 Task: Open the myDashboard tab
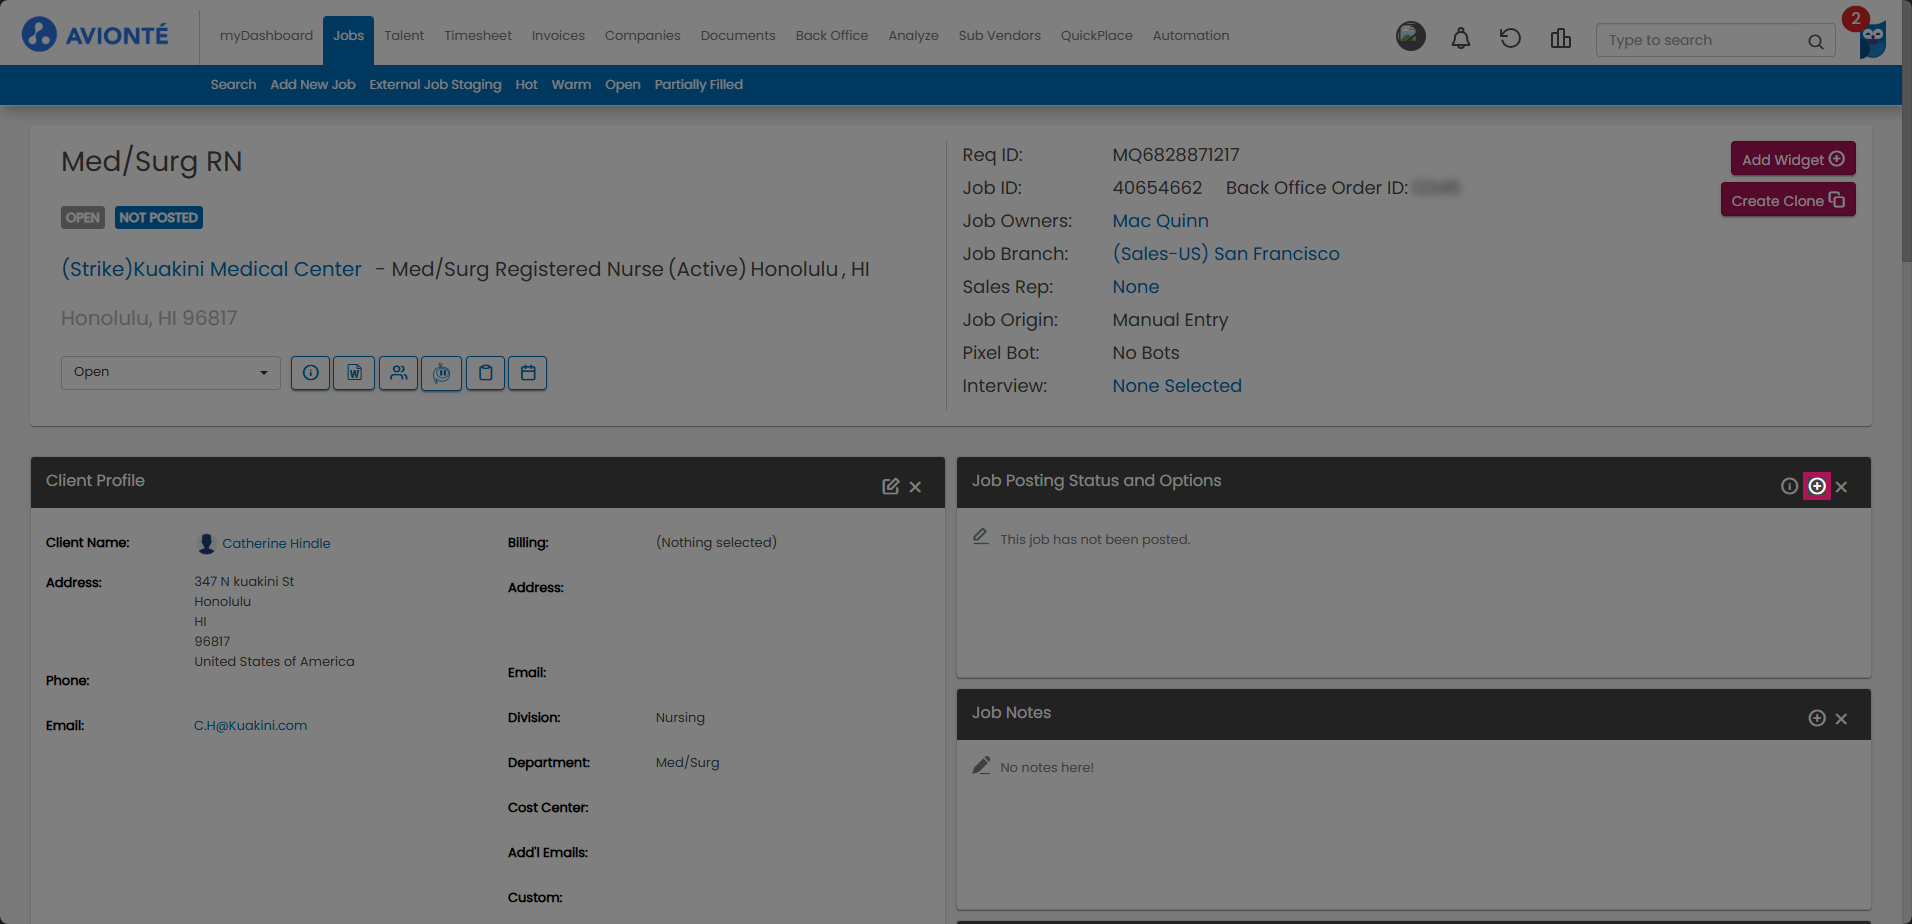click(x=266, y=35)
